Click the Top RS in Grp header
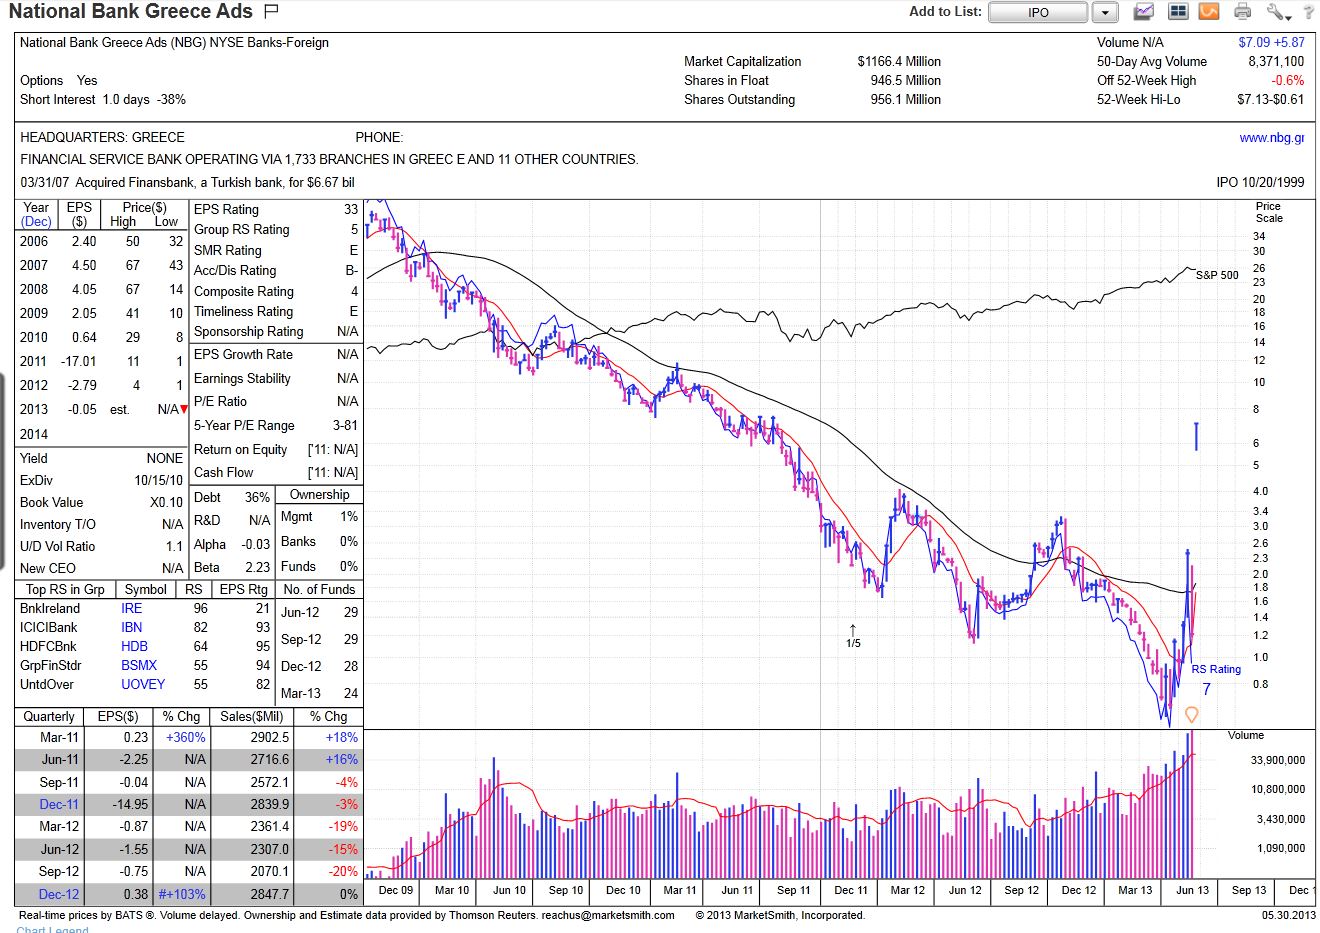This screenshot has height=933, width=1320. point(65,589)
